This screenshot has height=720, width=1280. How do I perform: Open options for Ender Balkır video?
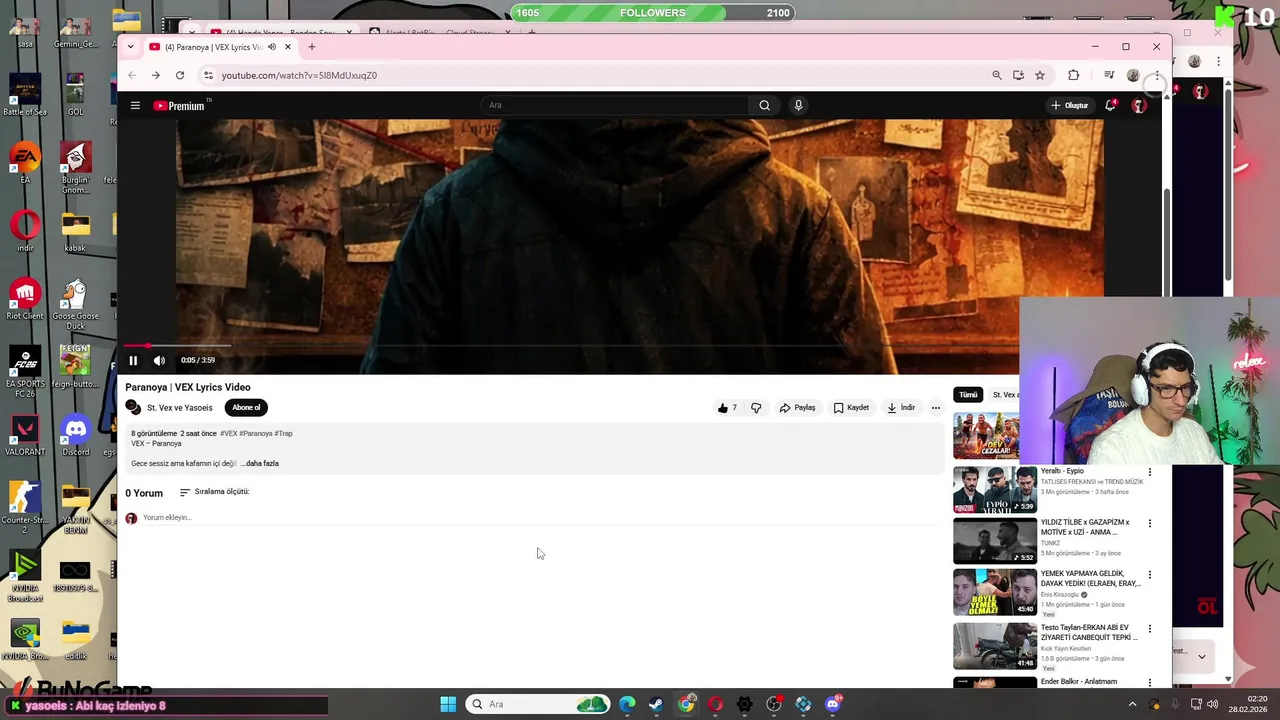click(1150, 683)
